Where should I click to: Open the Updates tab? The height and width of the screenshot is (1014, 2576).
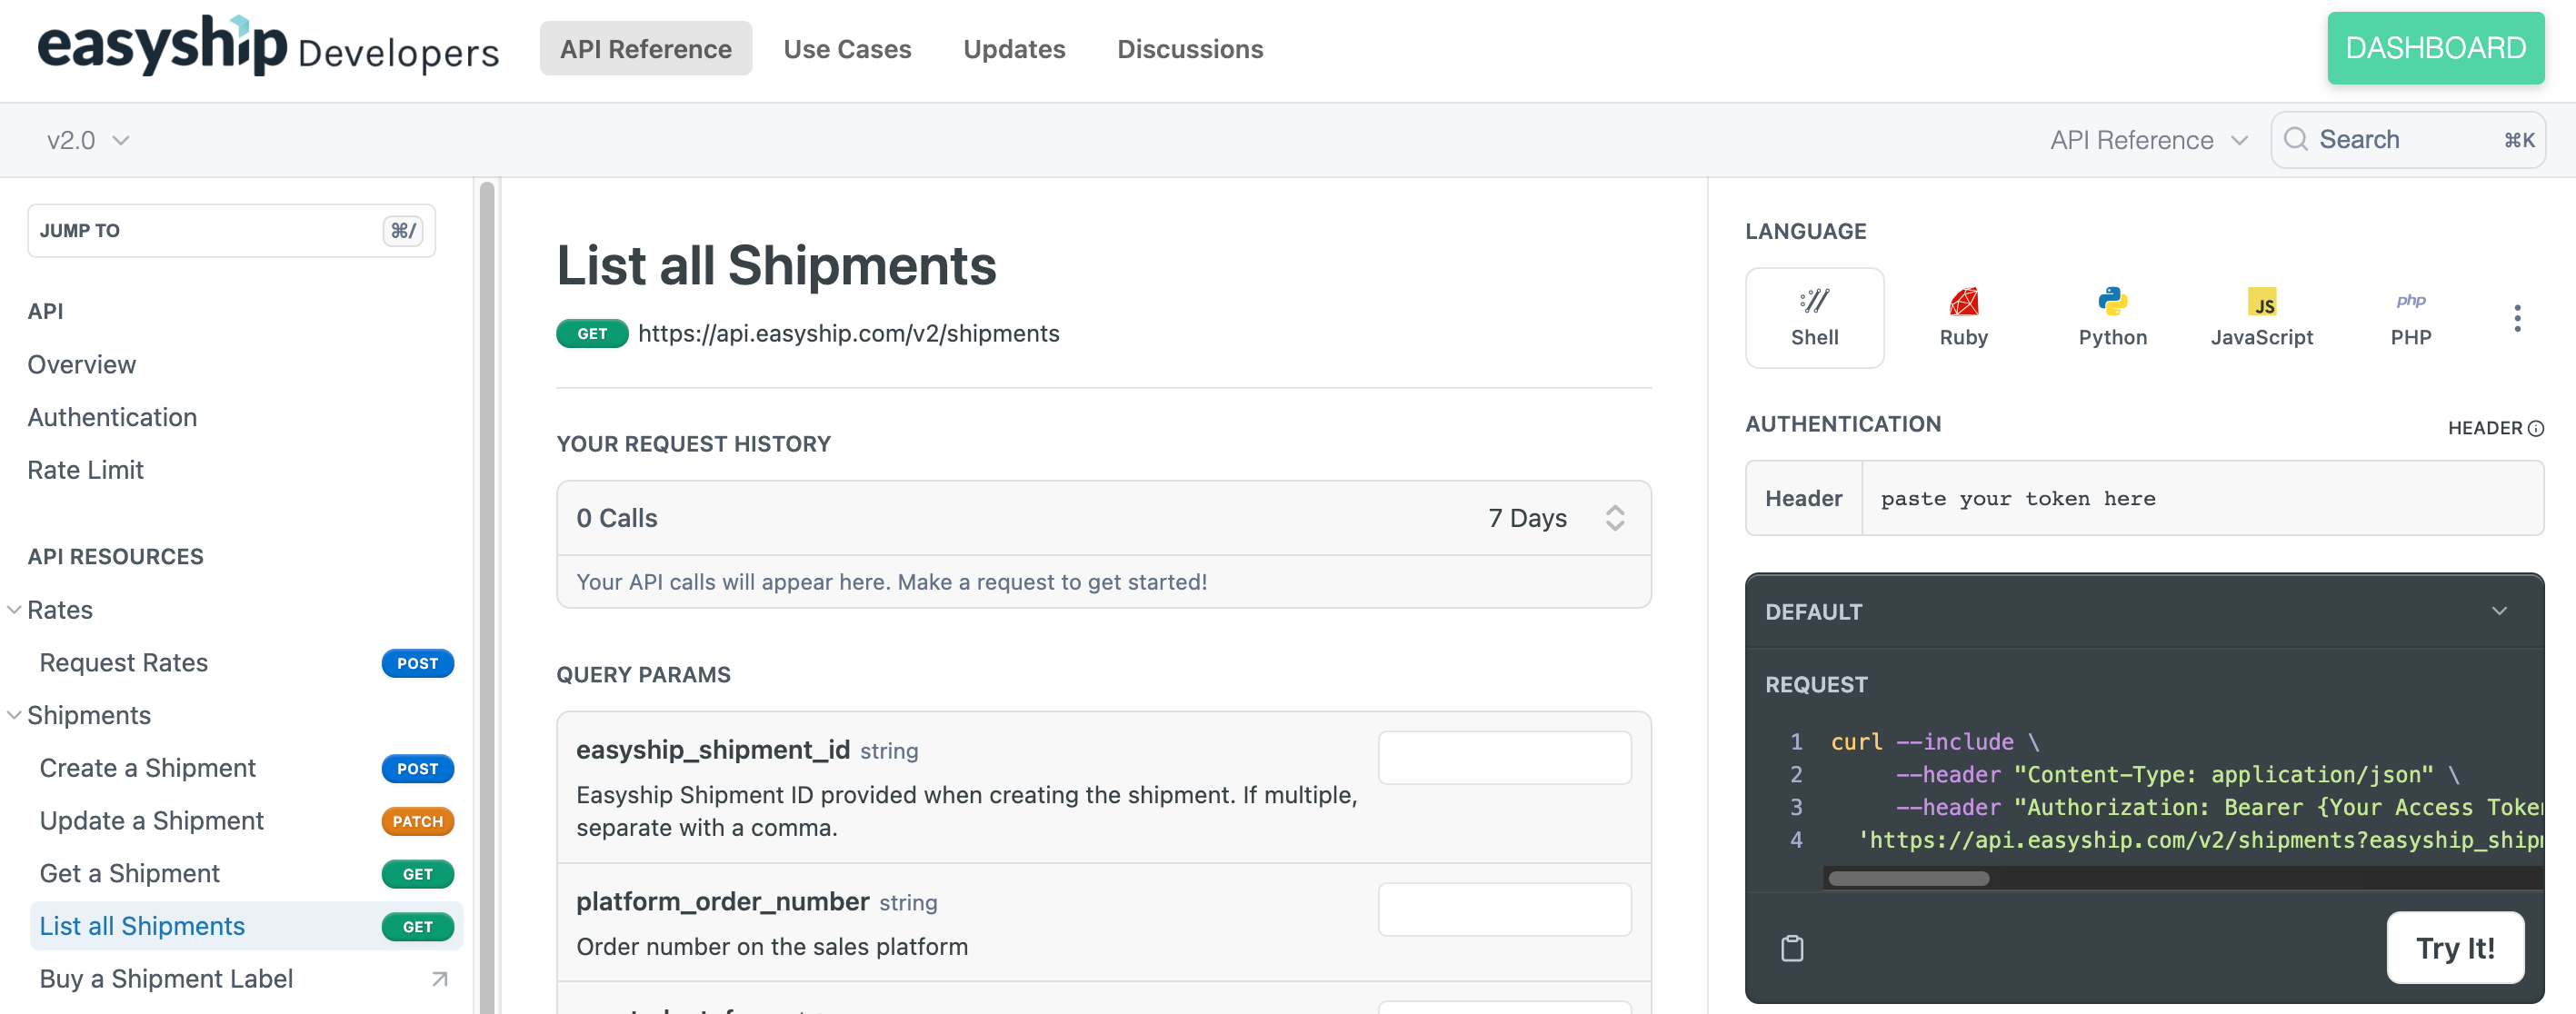point(1014,48)
